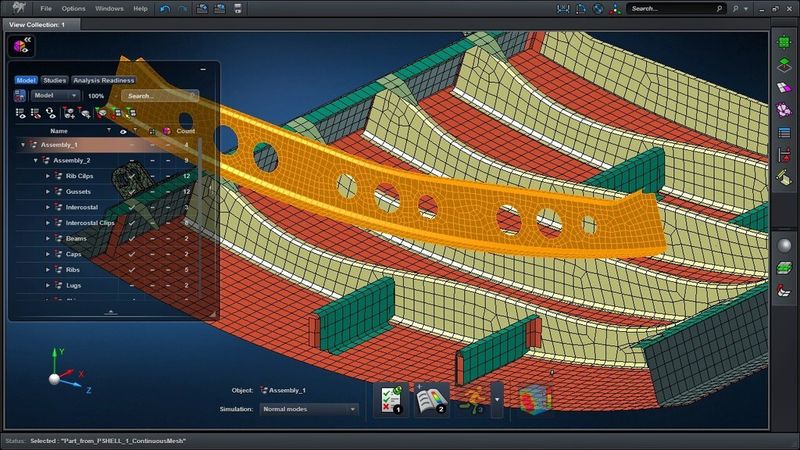Click the tri-color axes triad icon in the top bar

(x=615, y=9)
